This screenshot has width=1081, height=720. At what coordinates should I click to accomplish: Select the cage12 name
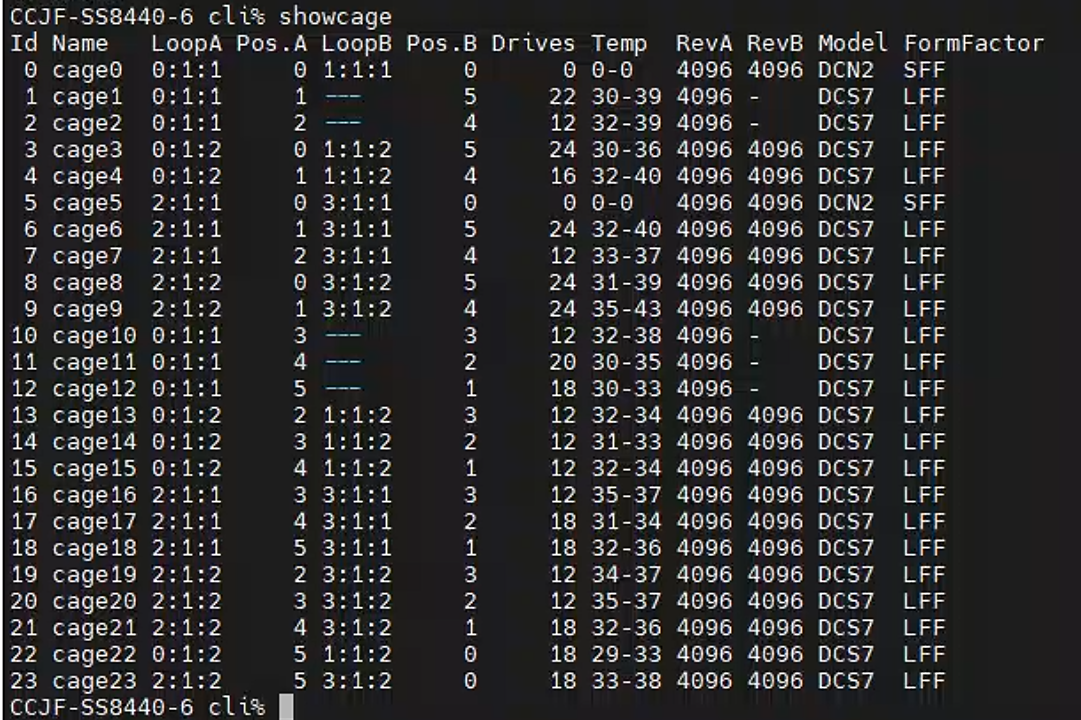(94, 388)
